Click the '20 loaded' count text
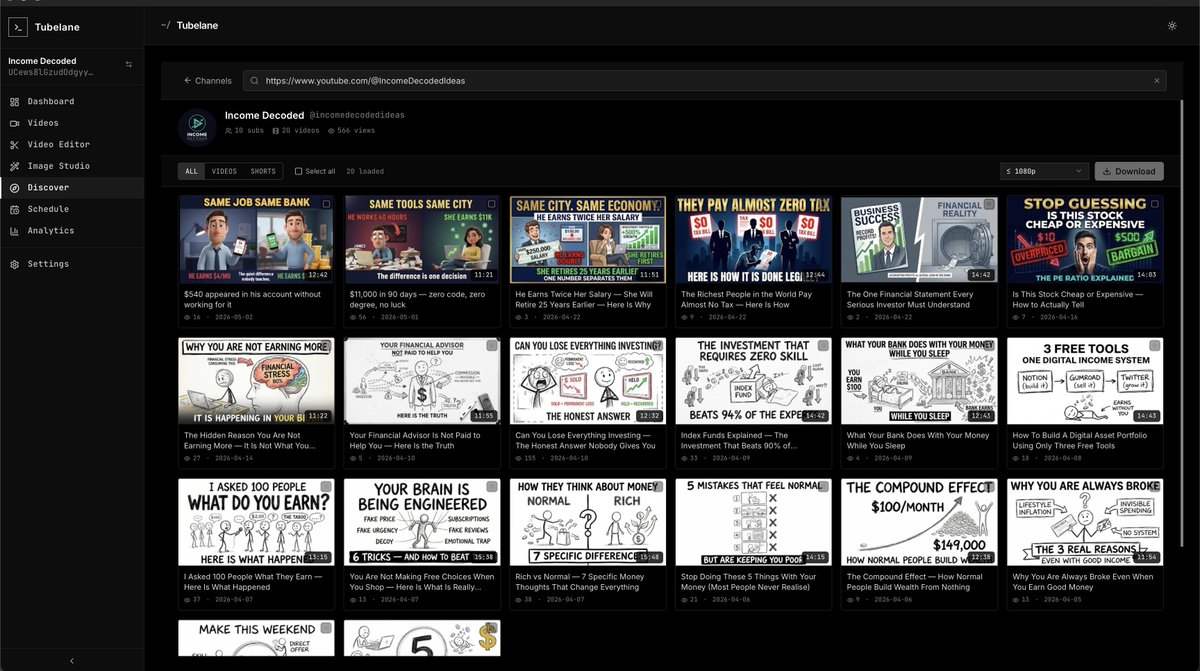Screen dimensions: 1200x671 [365, 171]
